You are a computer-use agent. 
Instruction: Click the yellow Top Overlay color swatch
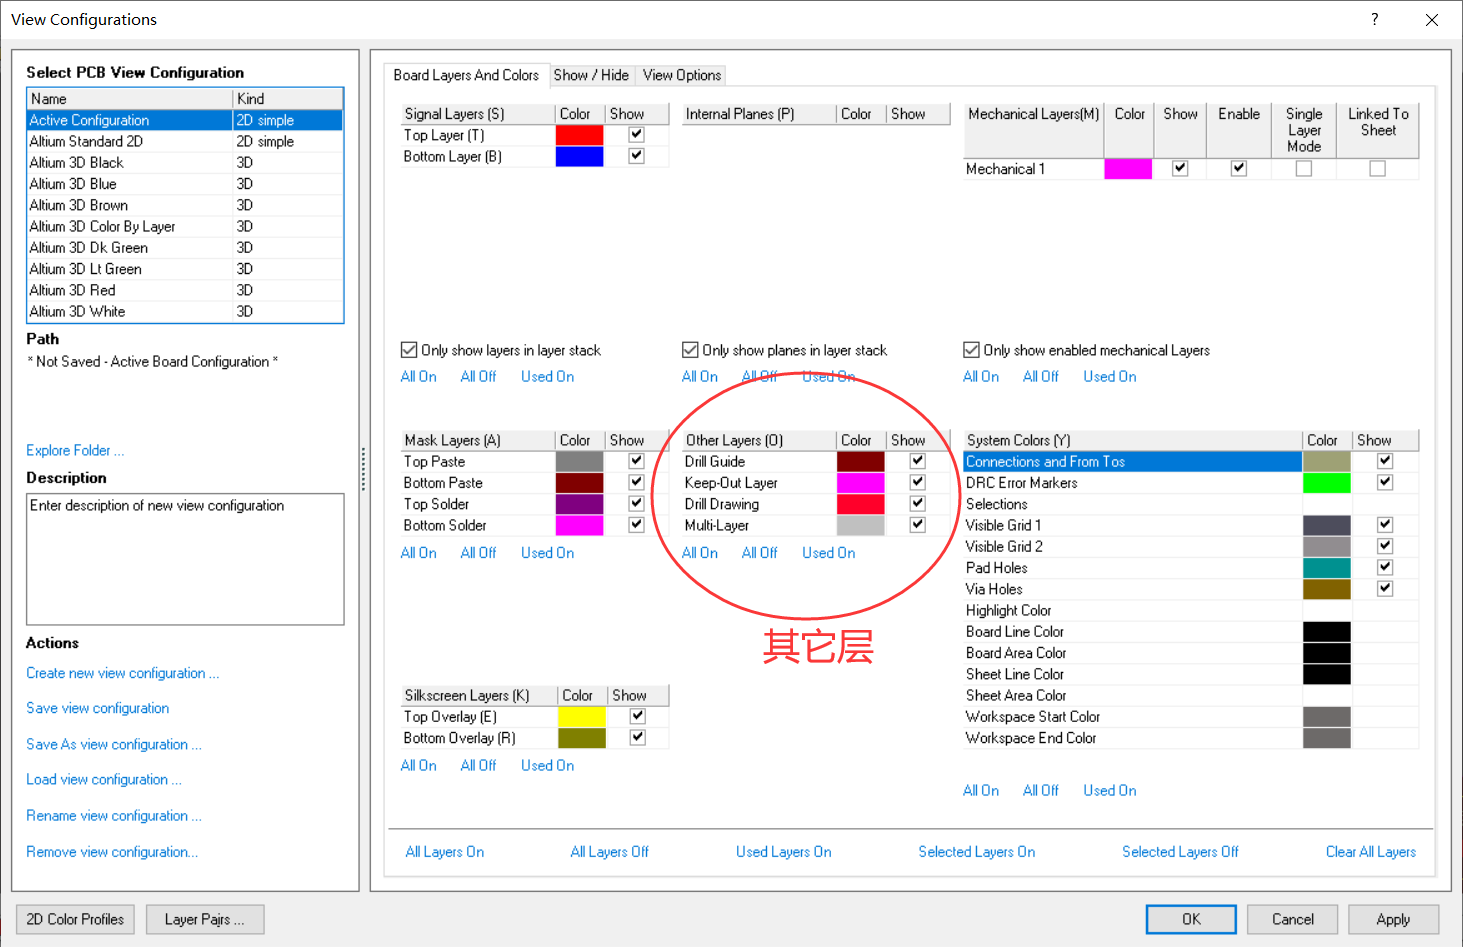[582, 716]
